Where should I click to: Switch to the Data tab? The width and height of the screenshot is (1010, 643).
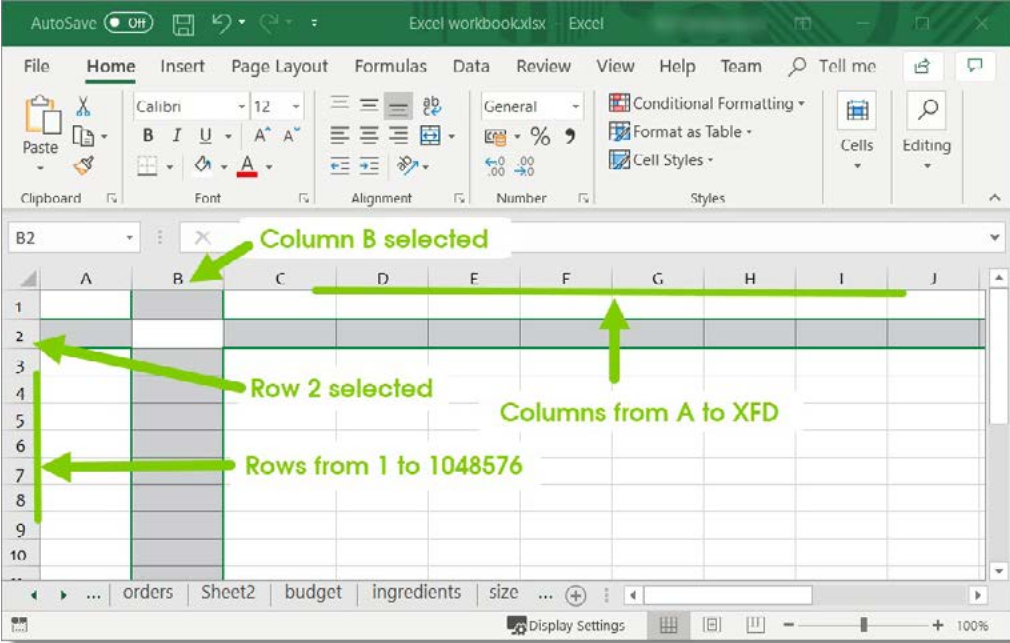click(471, 66)
